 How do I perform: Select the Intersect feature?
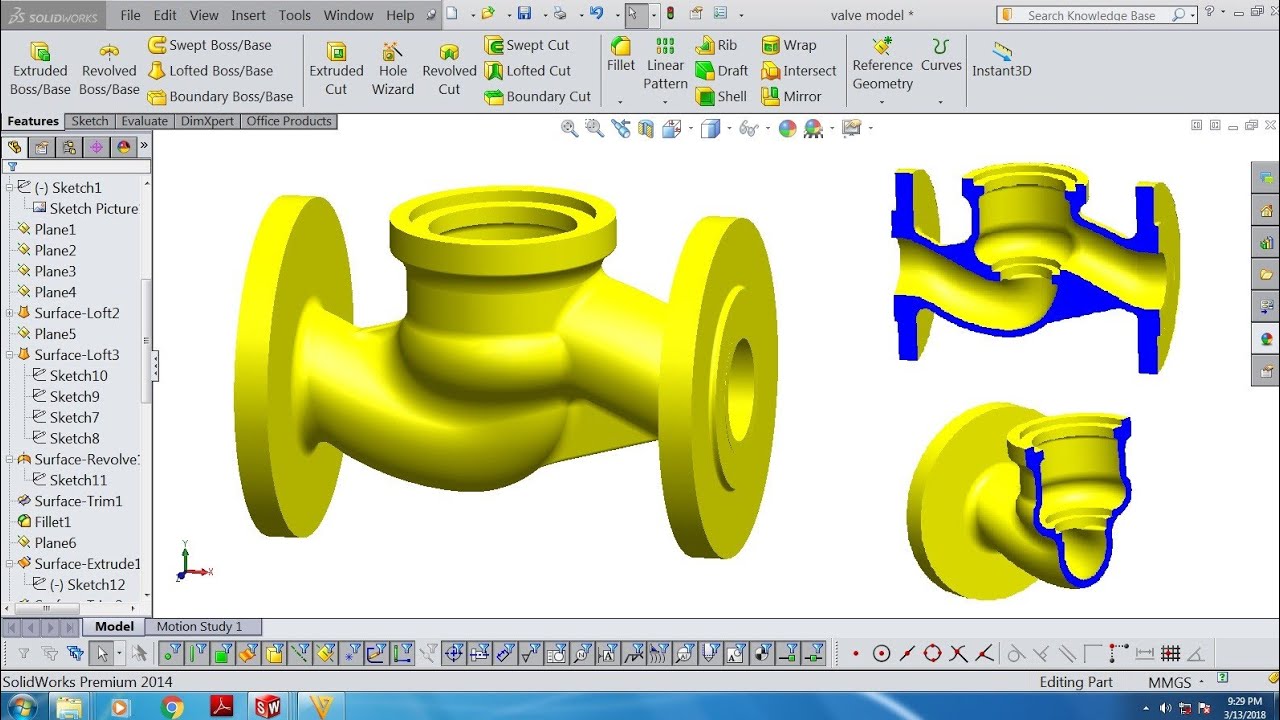798,71
